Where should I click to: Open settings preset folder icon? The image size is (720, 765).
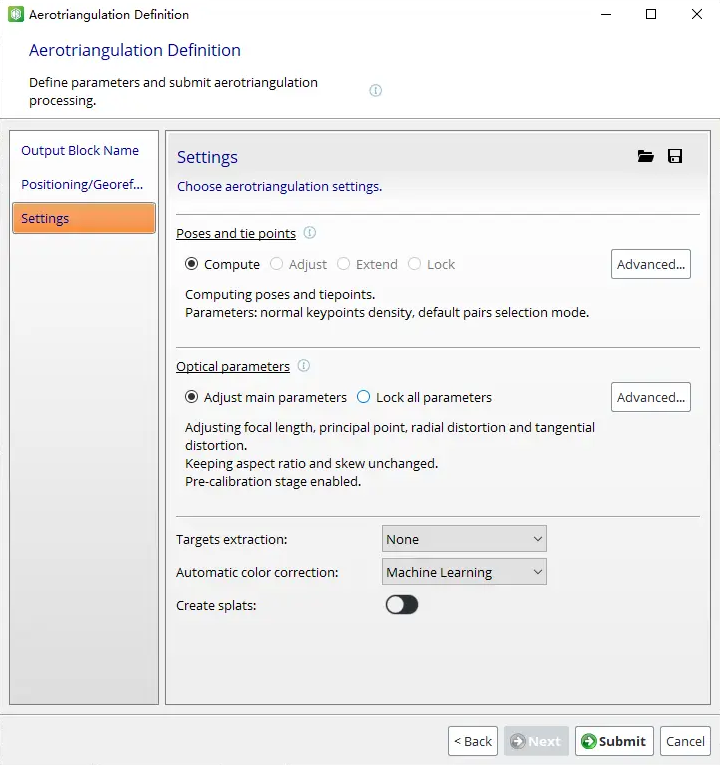click(x=645, y=156)
